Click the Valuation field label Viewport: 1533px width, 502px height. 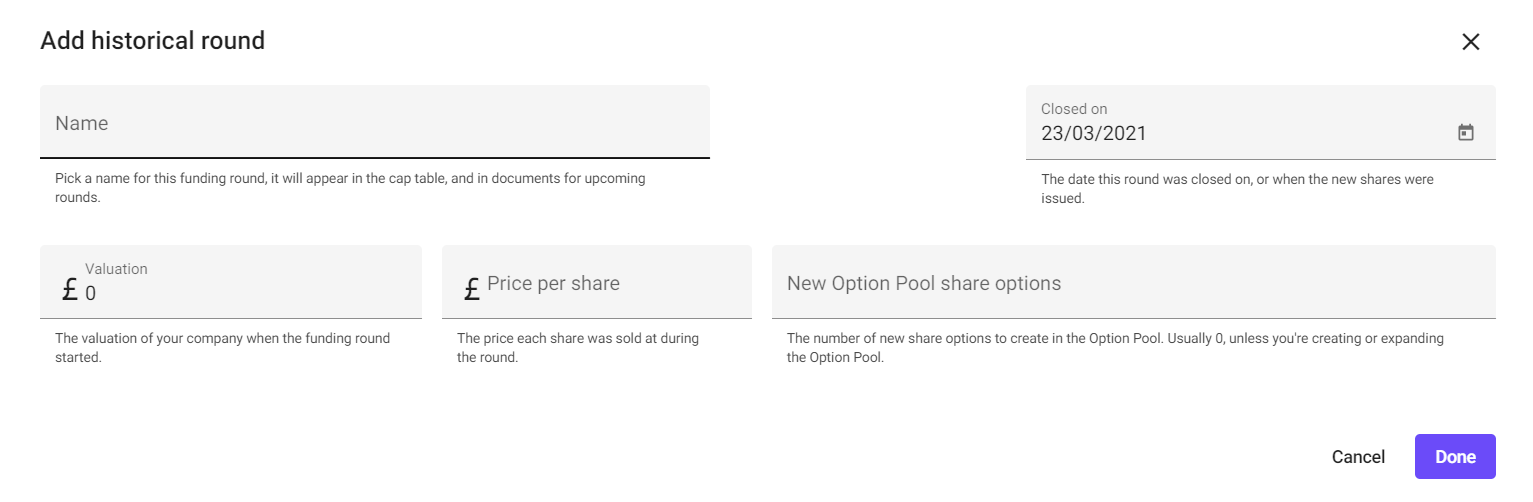[x=116, y=269]
